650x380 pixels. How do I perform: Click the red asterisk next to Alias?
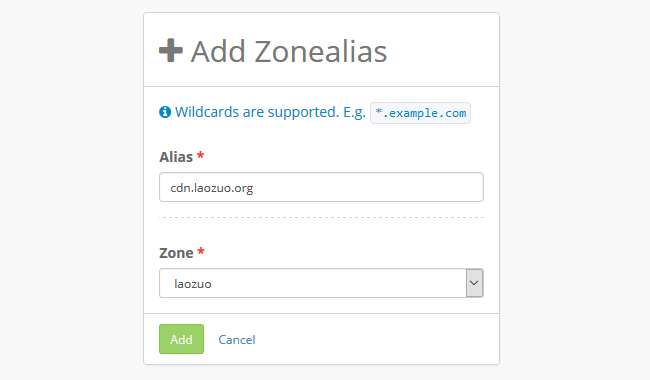click(x=201, y=155)
